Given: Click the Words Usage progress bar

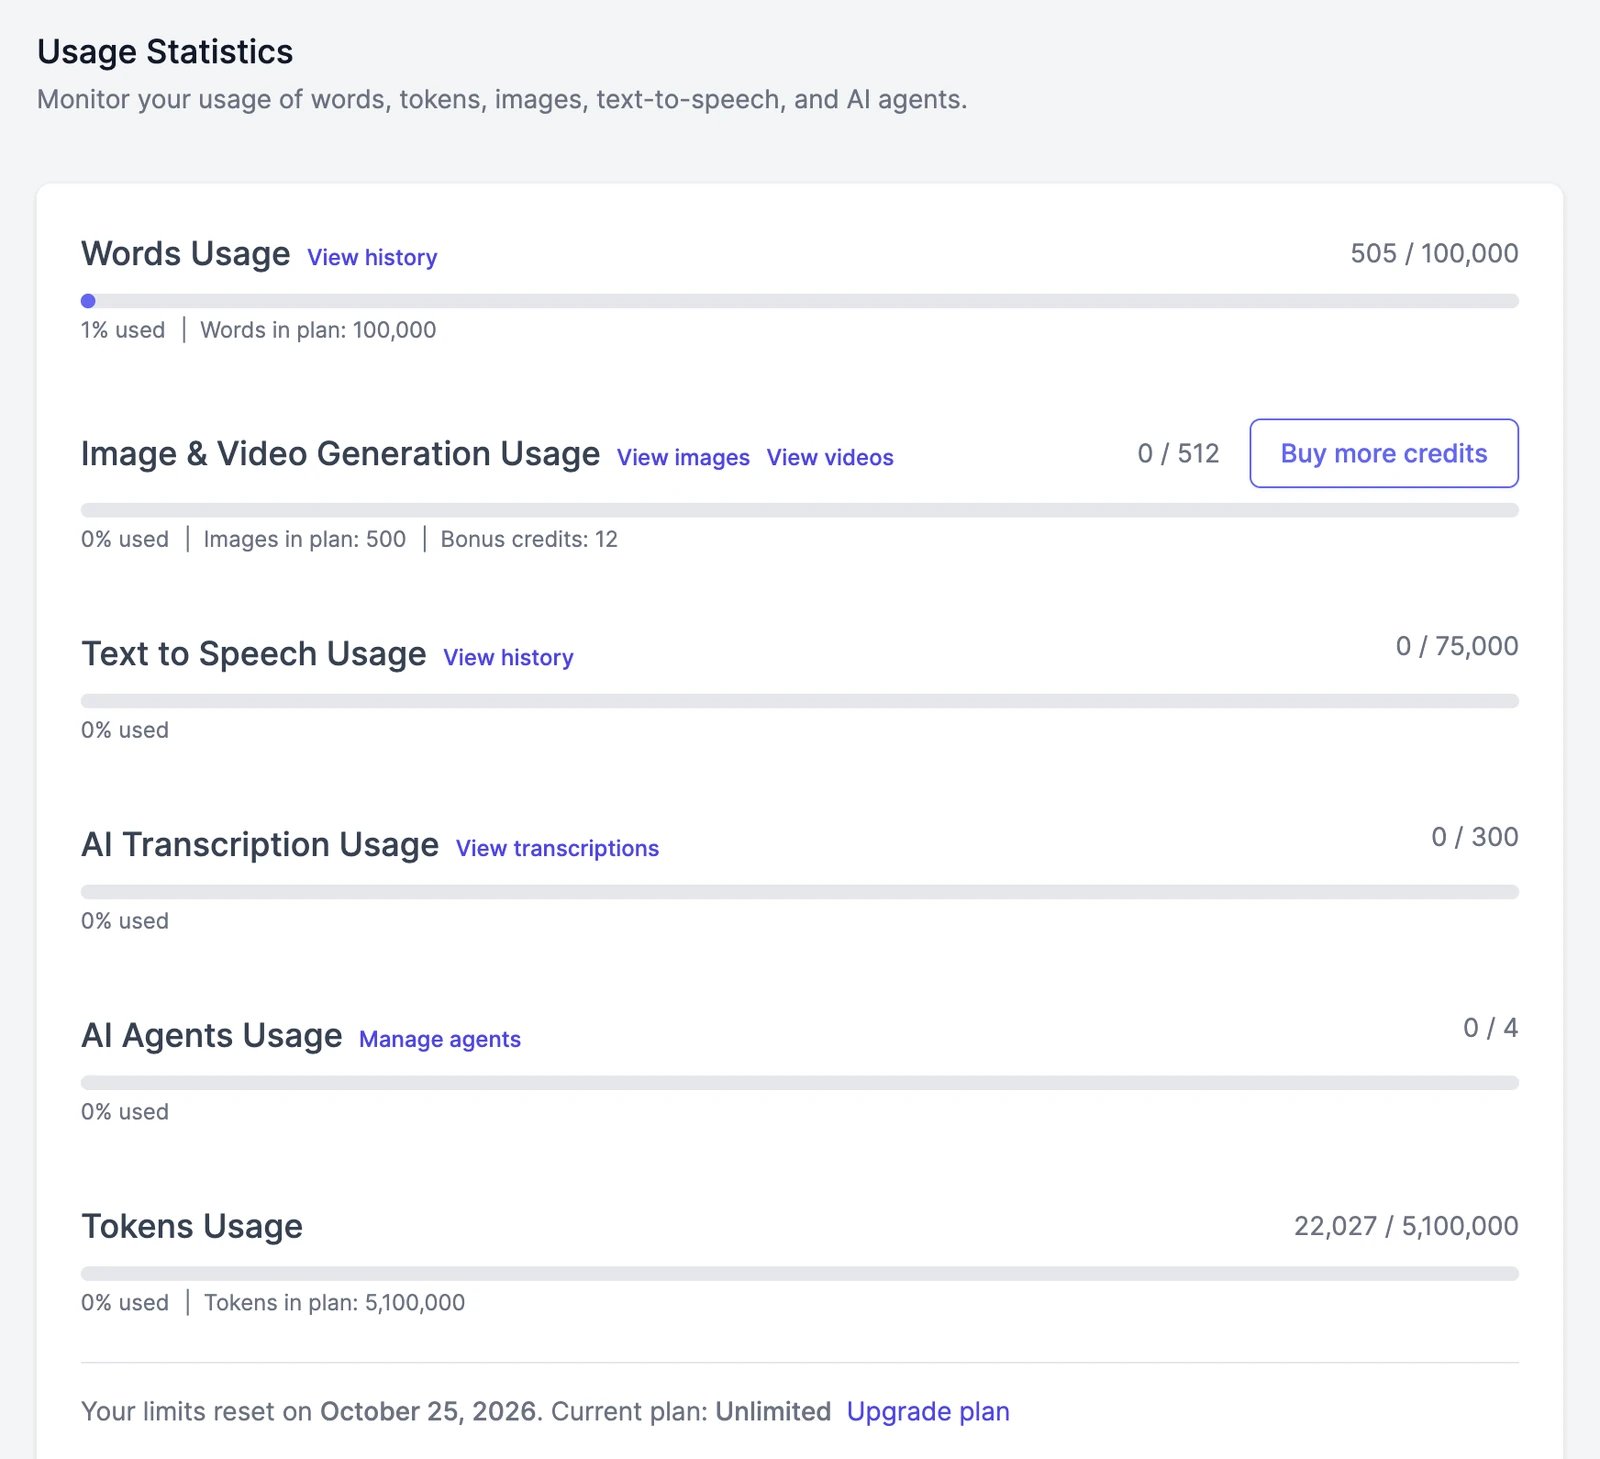Looking at the screenshot, I should 800,301.
